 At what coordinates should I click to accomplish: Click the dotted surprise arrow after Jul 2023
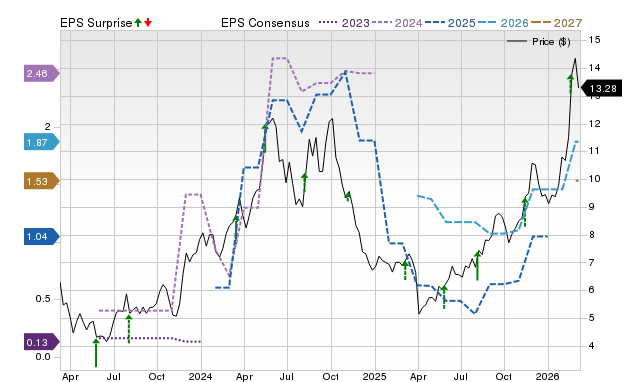[129, 329]
